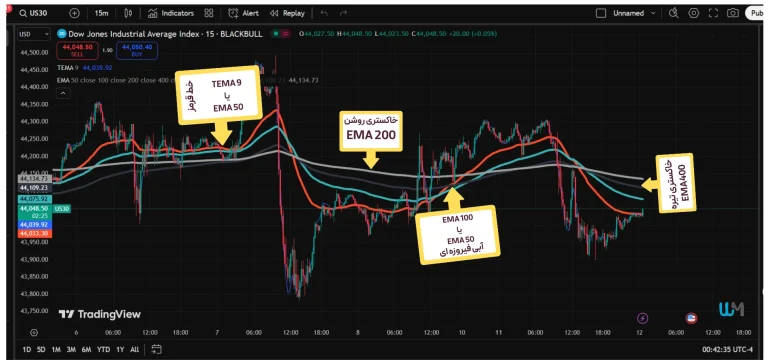768x360 pixels.
Task: Select the 5D date range
Action: click(41, 349)
